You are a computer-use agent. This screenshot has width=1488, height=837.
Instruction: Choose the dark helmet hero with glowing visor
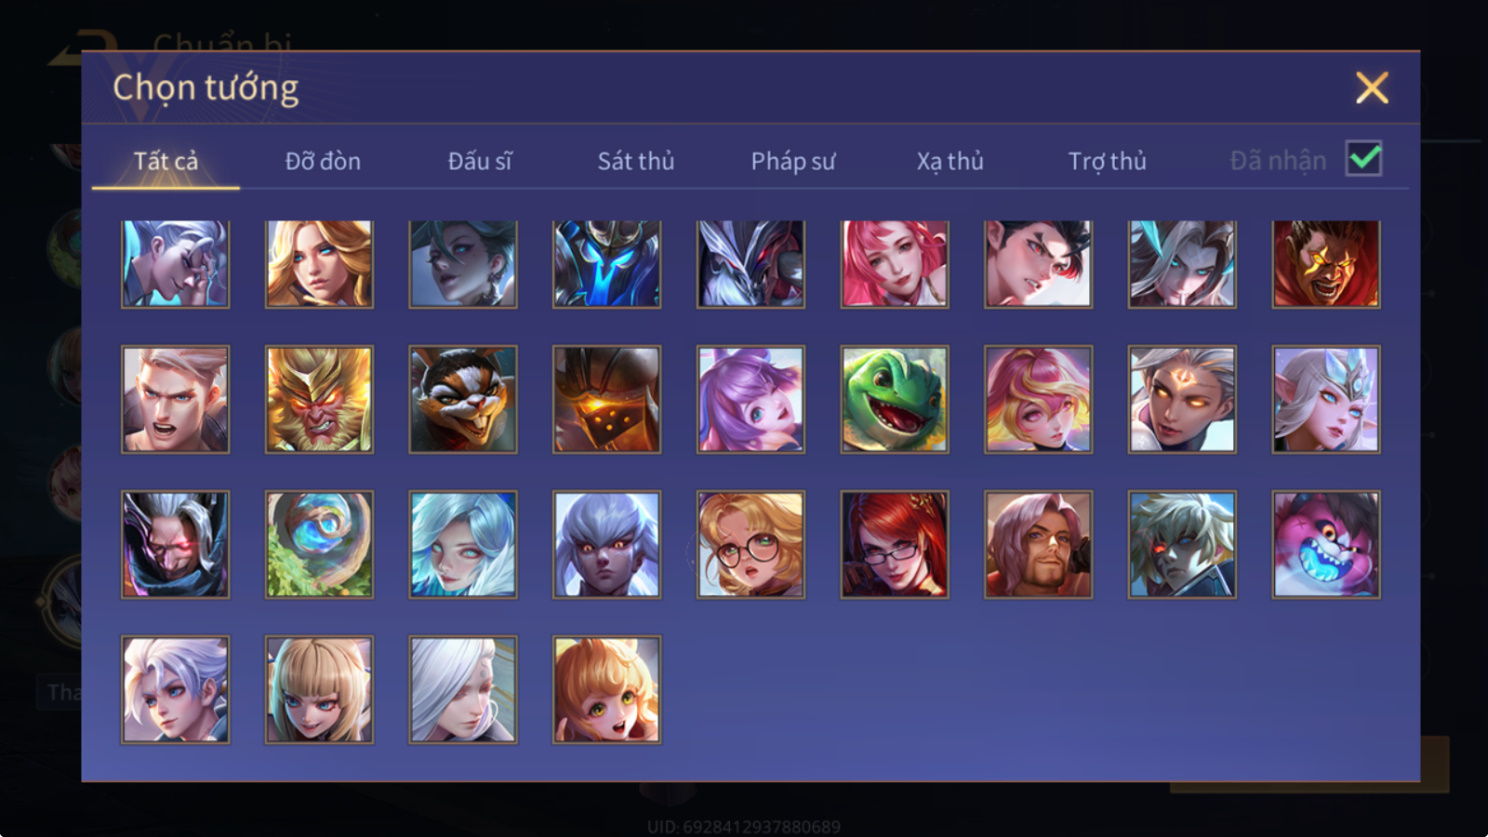click(x=607, y=399)
